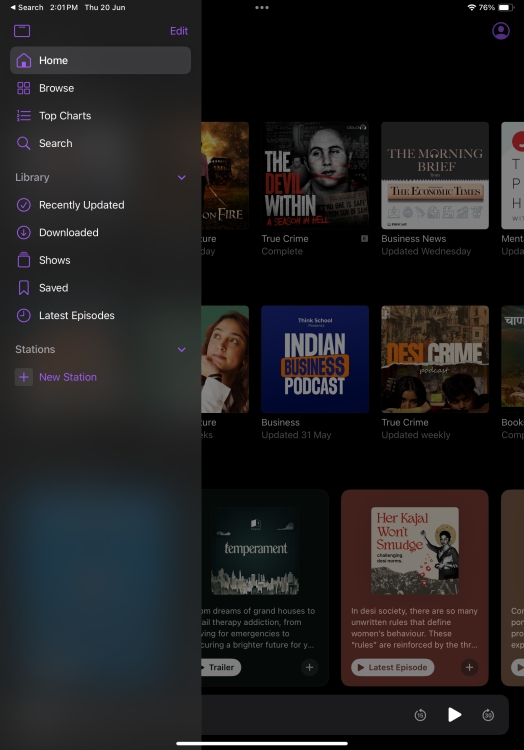524x750 pixels.
Task: Play the temperament Trailer
Action: pos(221,667)
